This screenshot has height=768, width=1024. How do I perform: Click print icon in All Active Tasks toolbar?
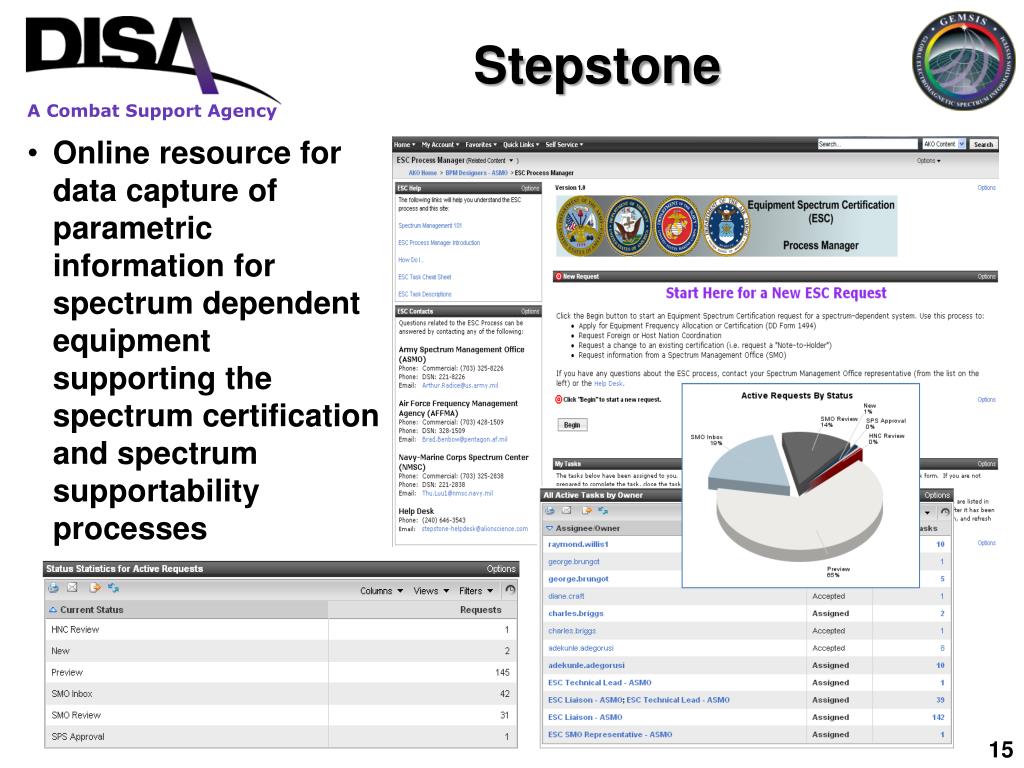click(550, 511)
